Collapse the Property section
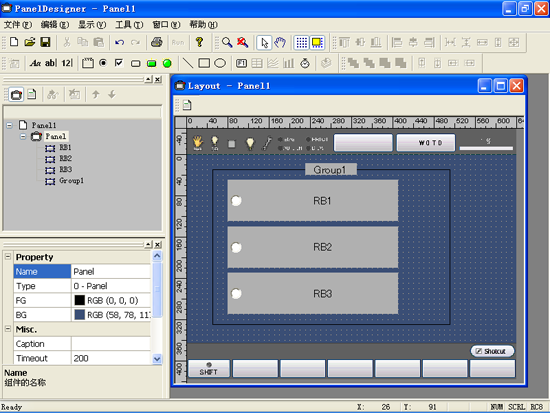The width and height of the screenshot is (550, 413). click(x=8, y=257)
